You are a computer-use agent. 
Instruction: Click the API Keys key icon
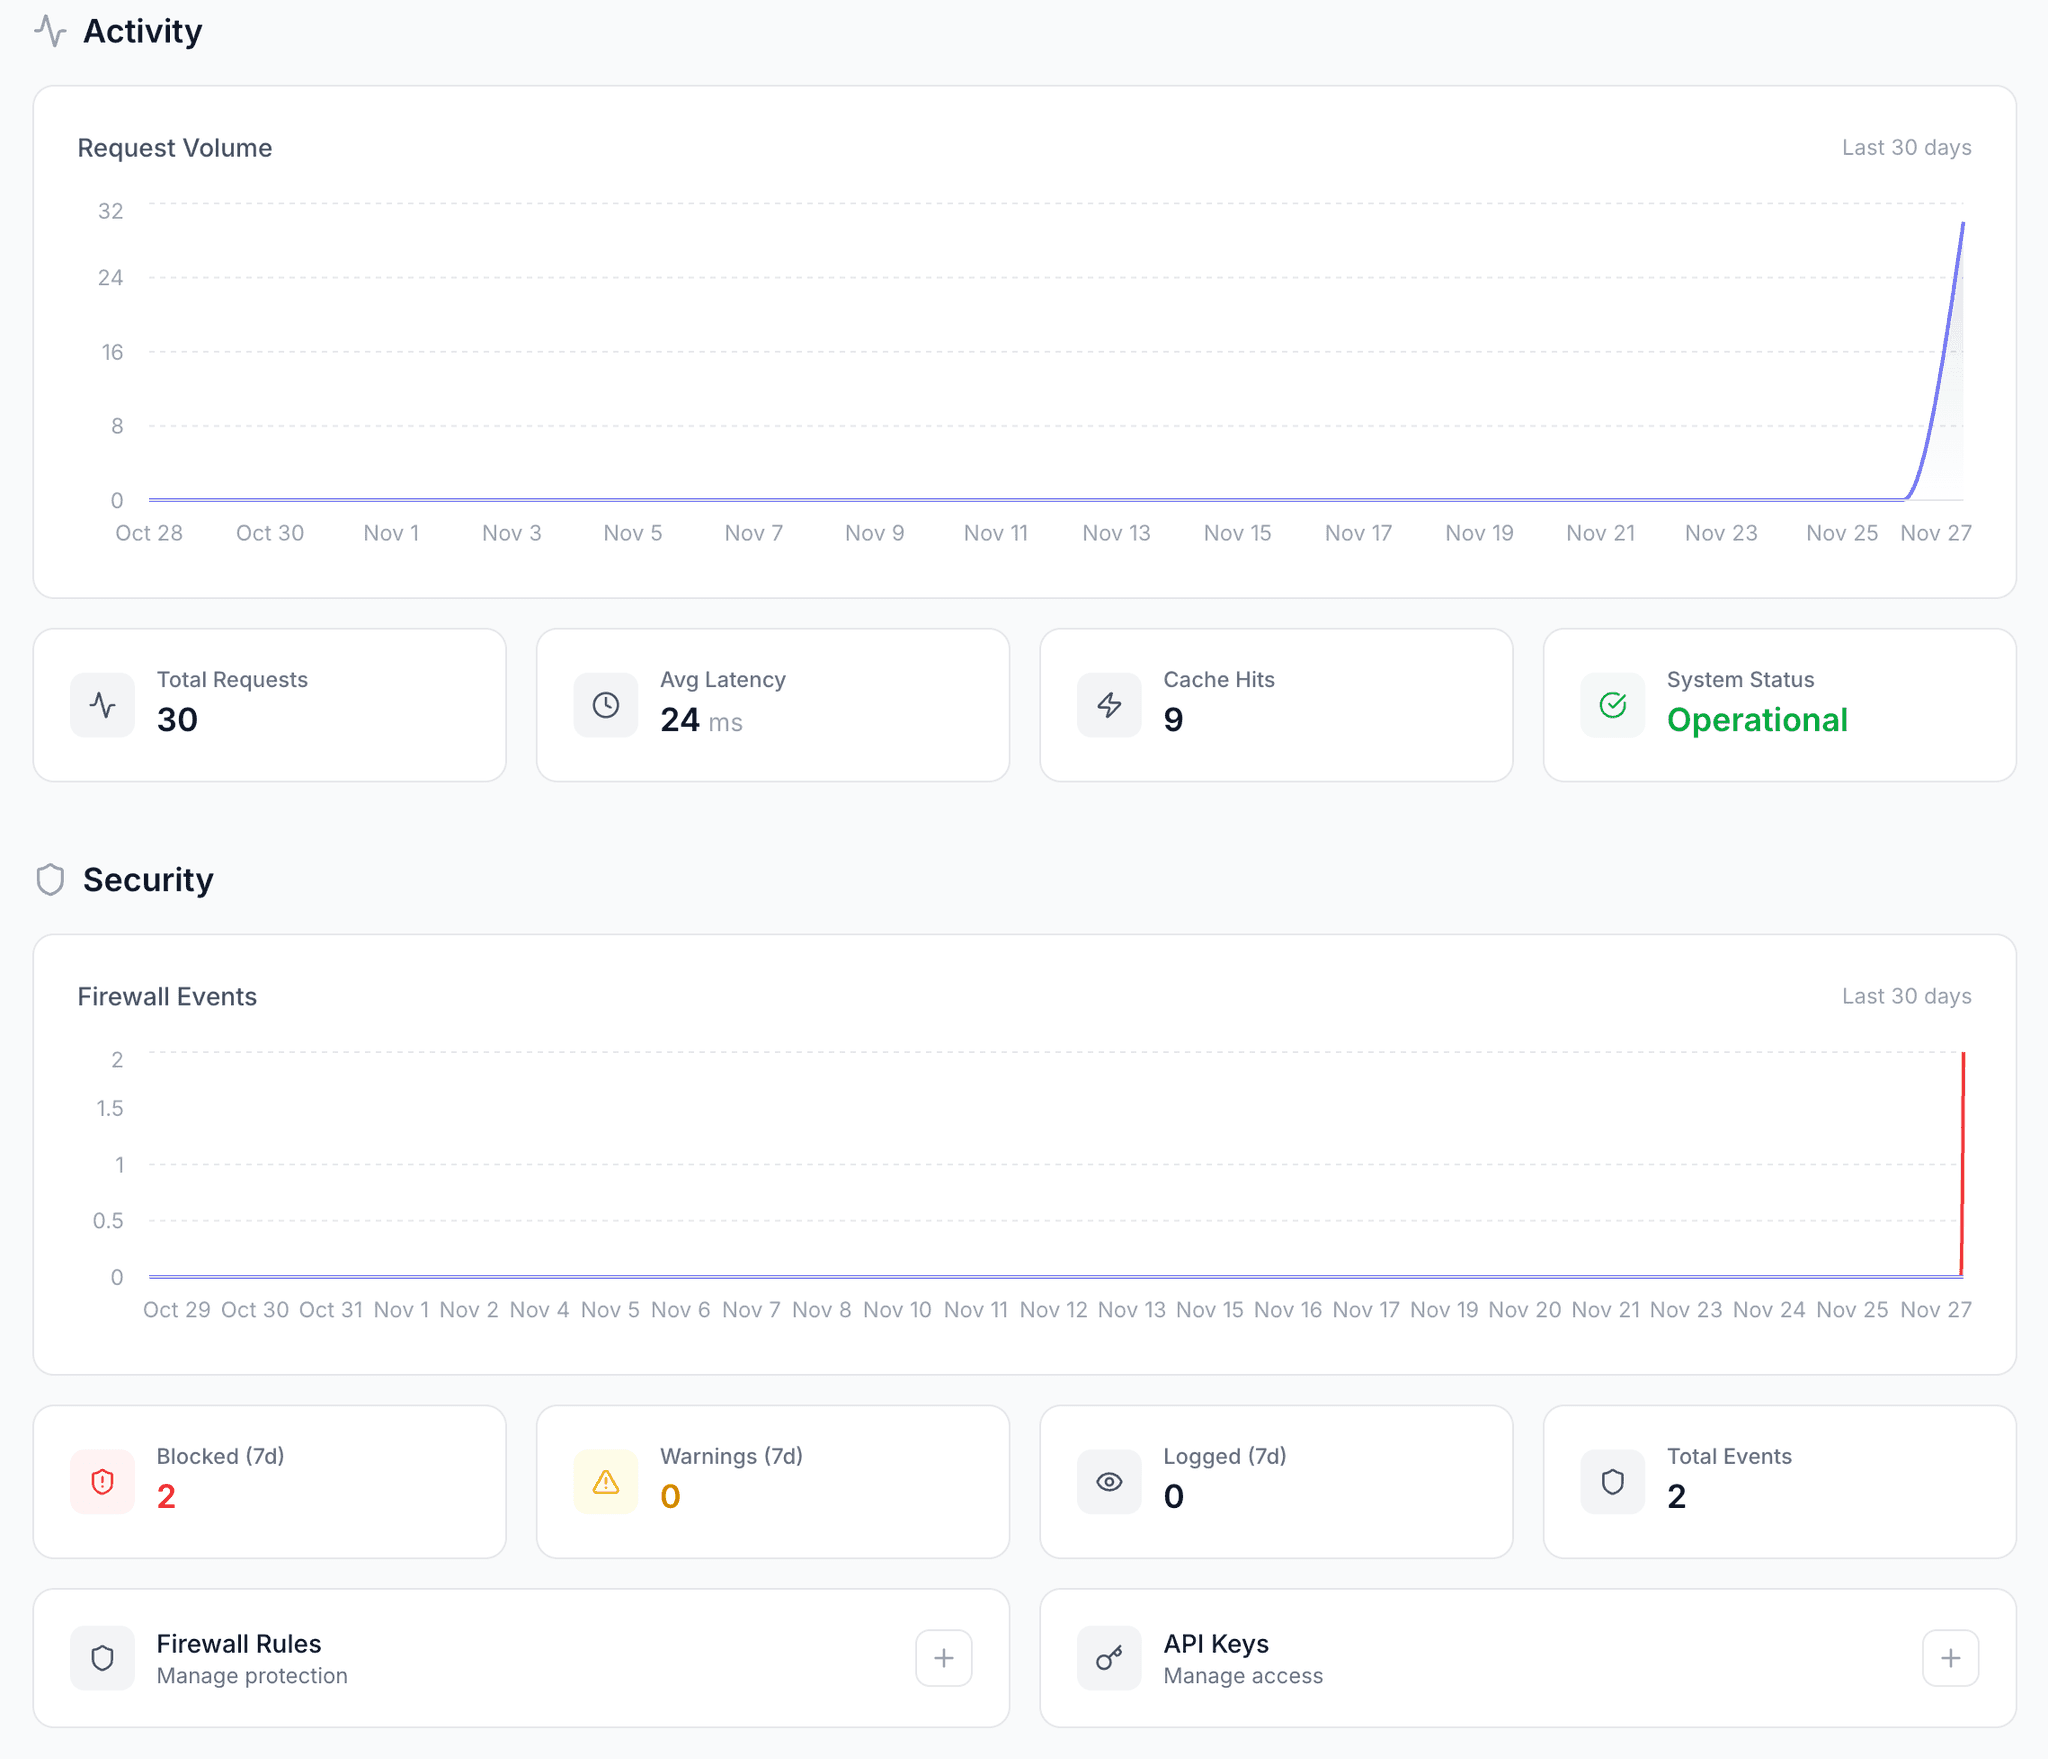tap(1109, 1658)
